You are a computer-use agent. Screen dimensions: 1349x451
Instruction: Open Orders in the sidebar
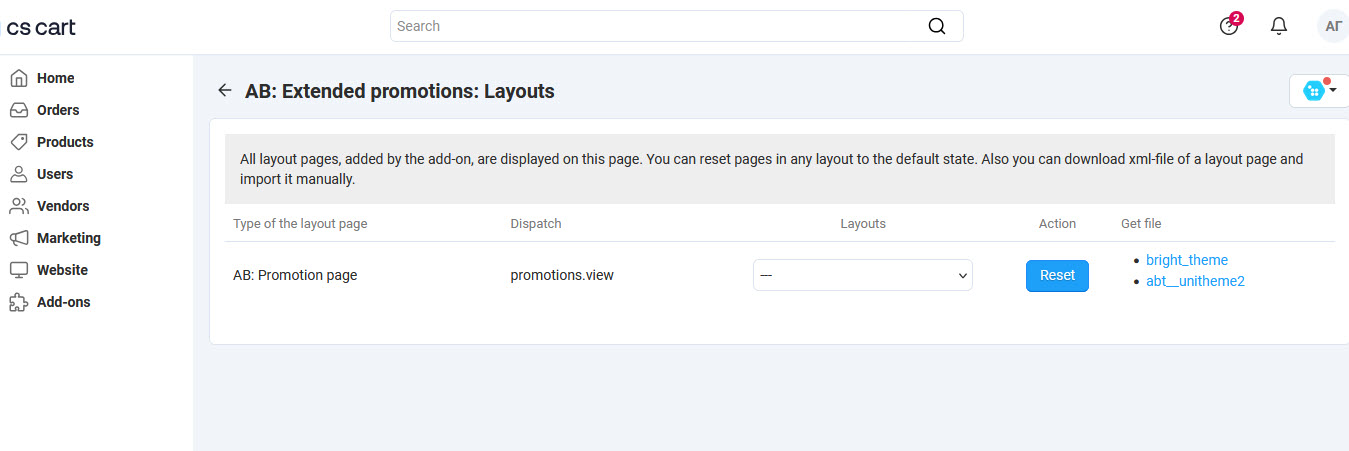coord(58,110)
